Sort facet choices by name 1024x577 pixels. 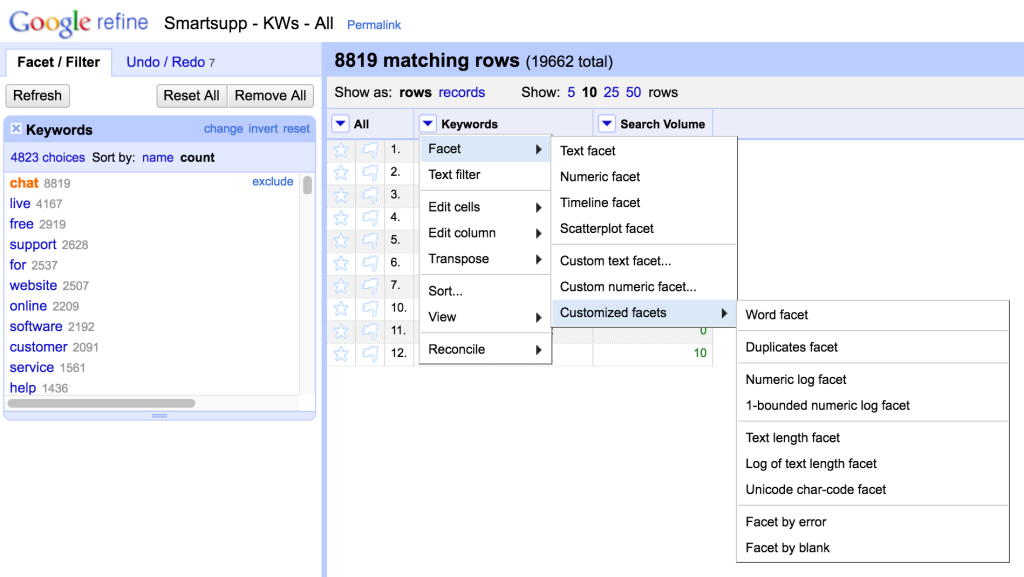pyautogui.click(x=157, y=157)
